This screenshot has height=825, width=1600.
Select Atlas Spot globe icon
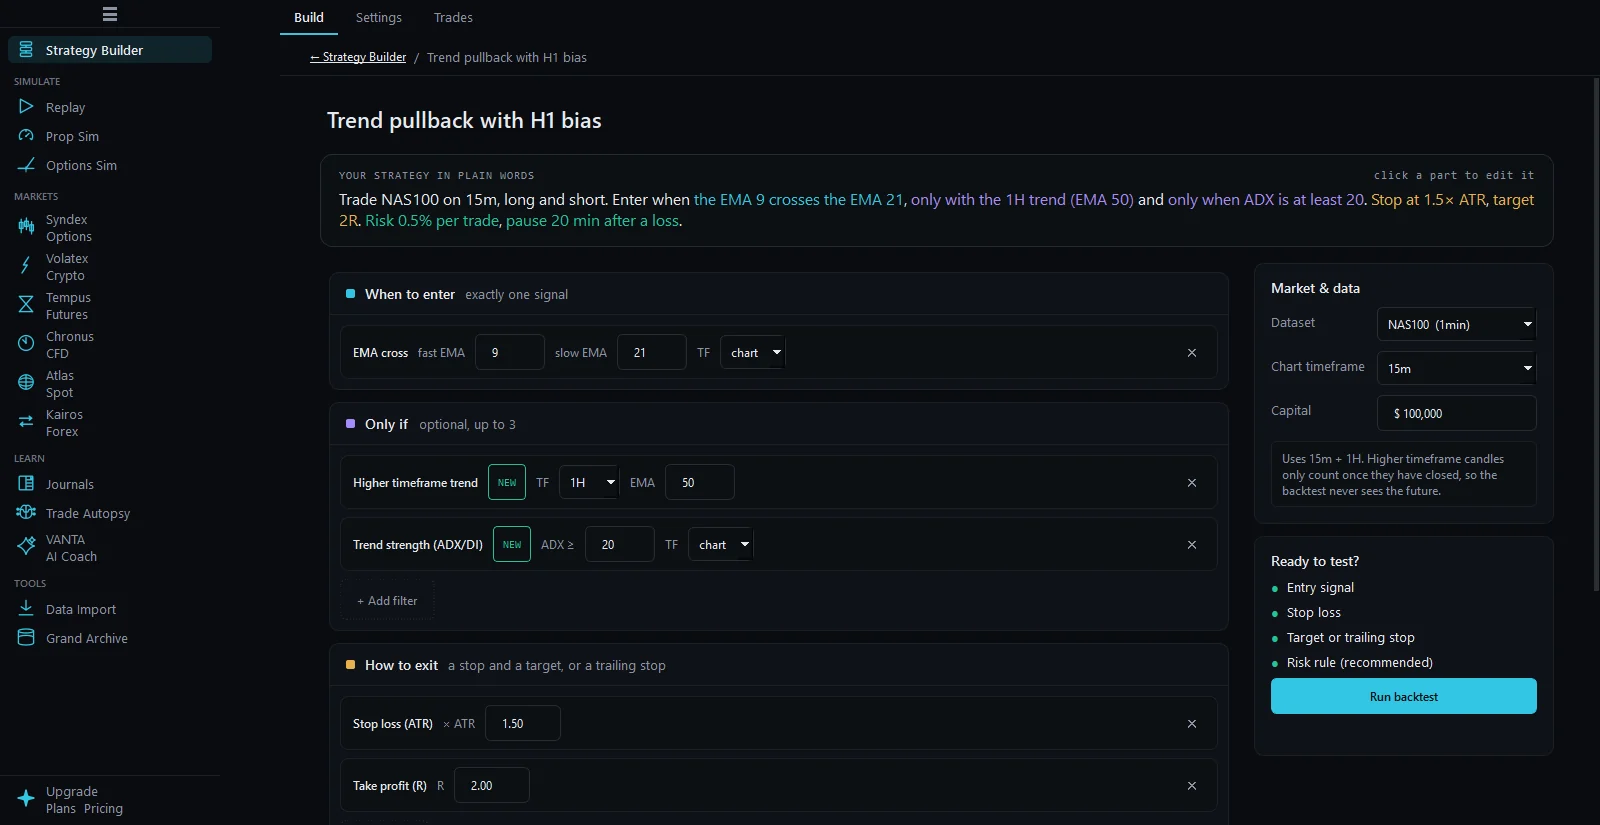coord(26,383)
